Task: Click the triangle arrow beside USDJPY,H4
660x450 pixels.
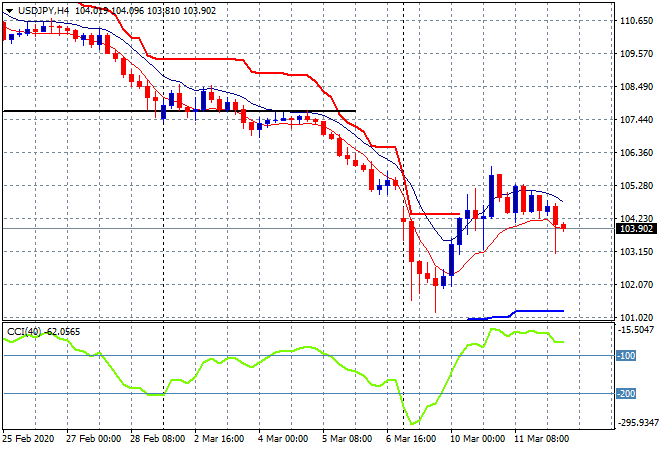Action: coord(9,9)
